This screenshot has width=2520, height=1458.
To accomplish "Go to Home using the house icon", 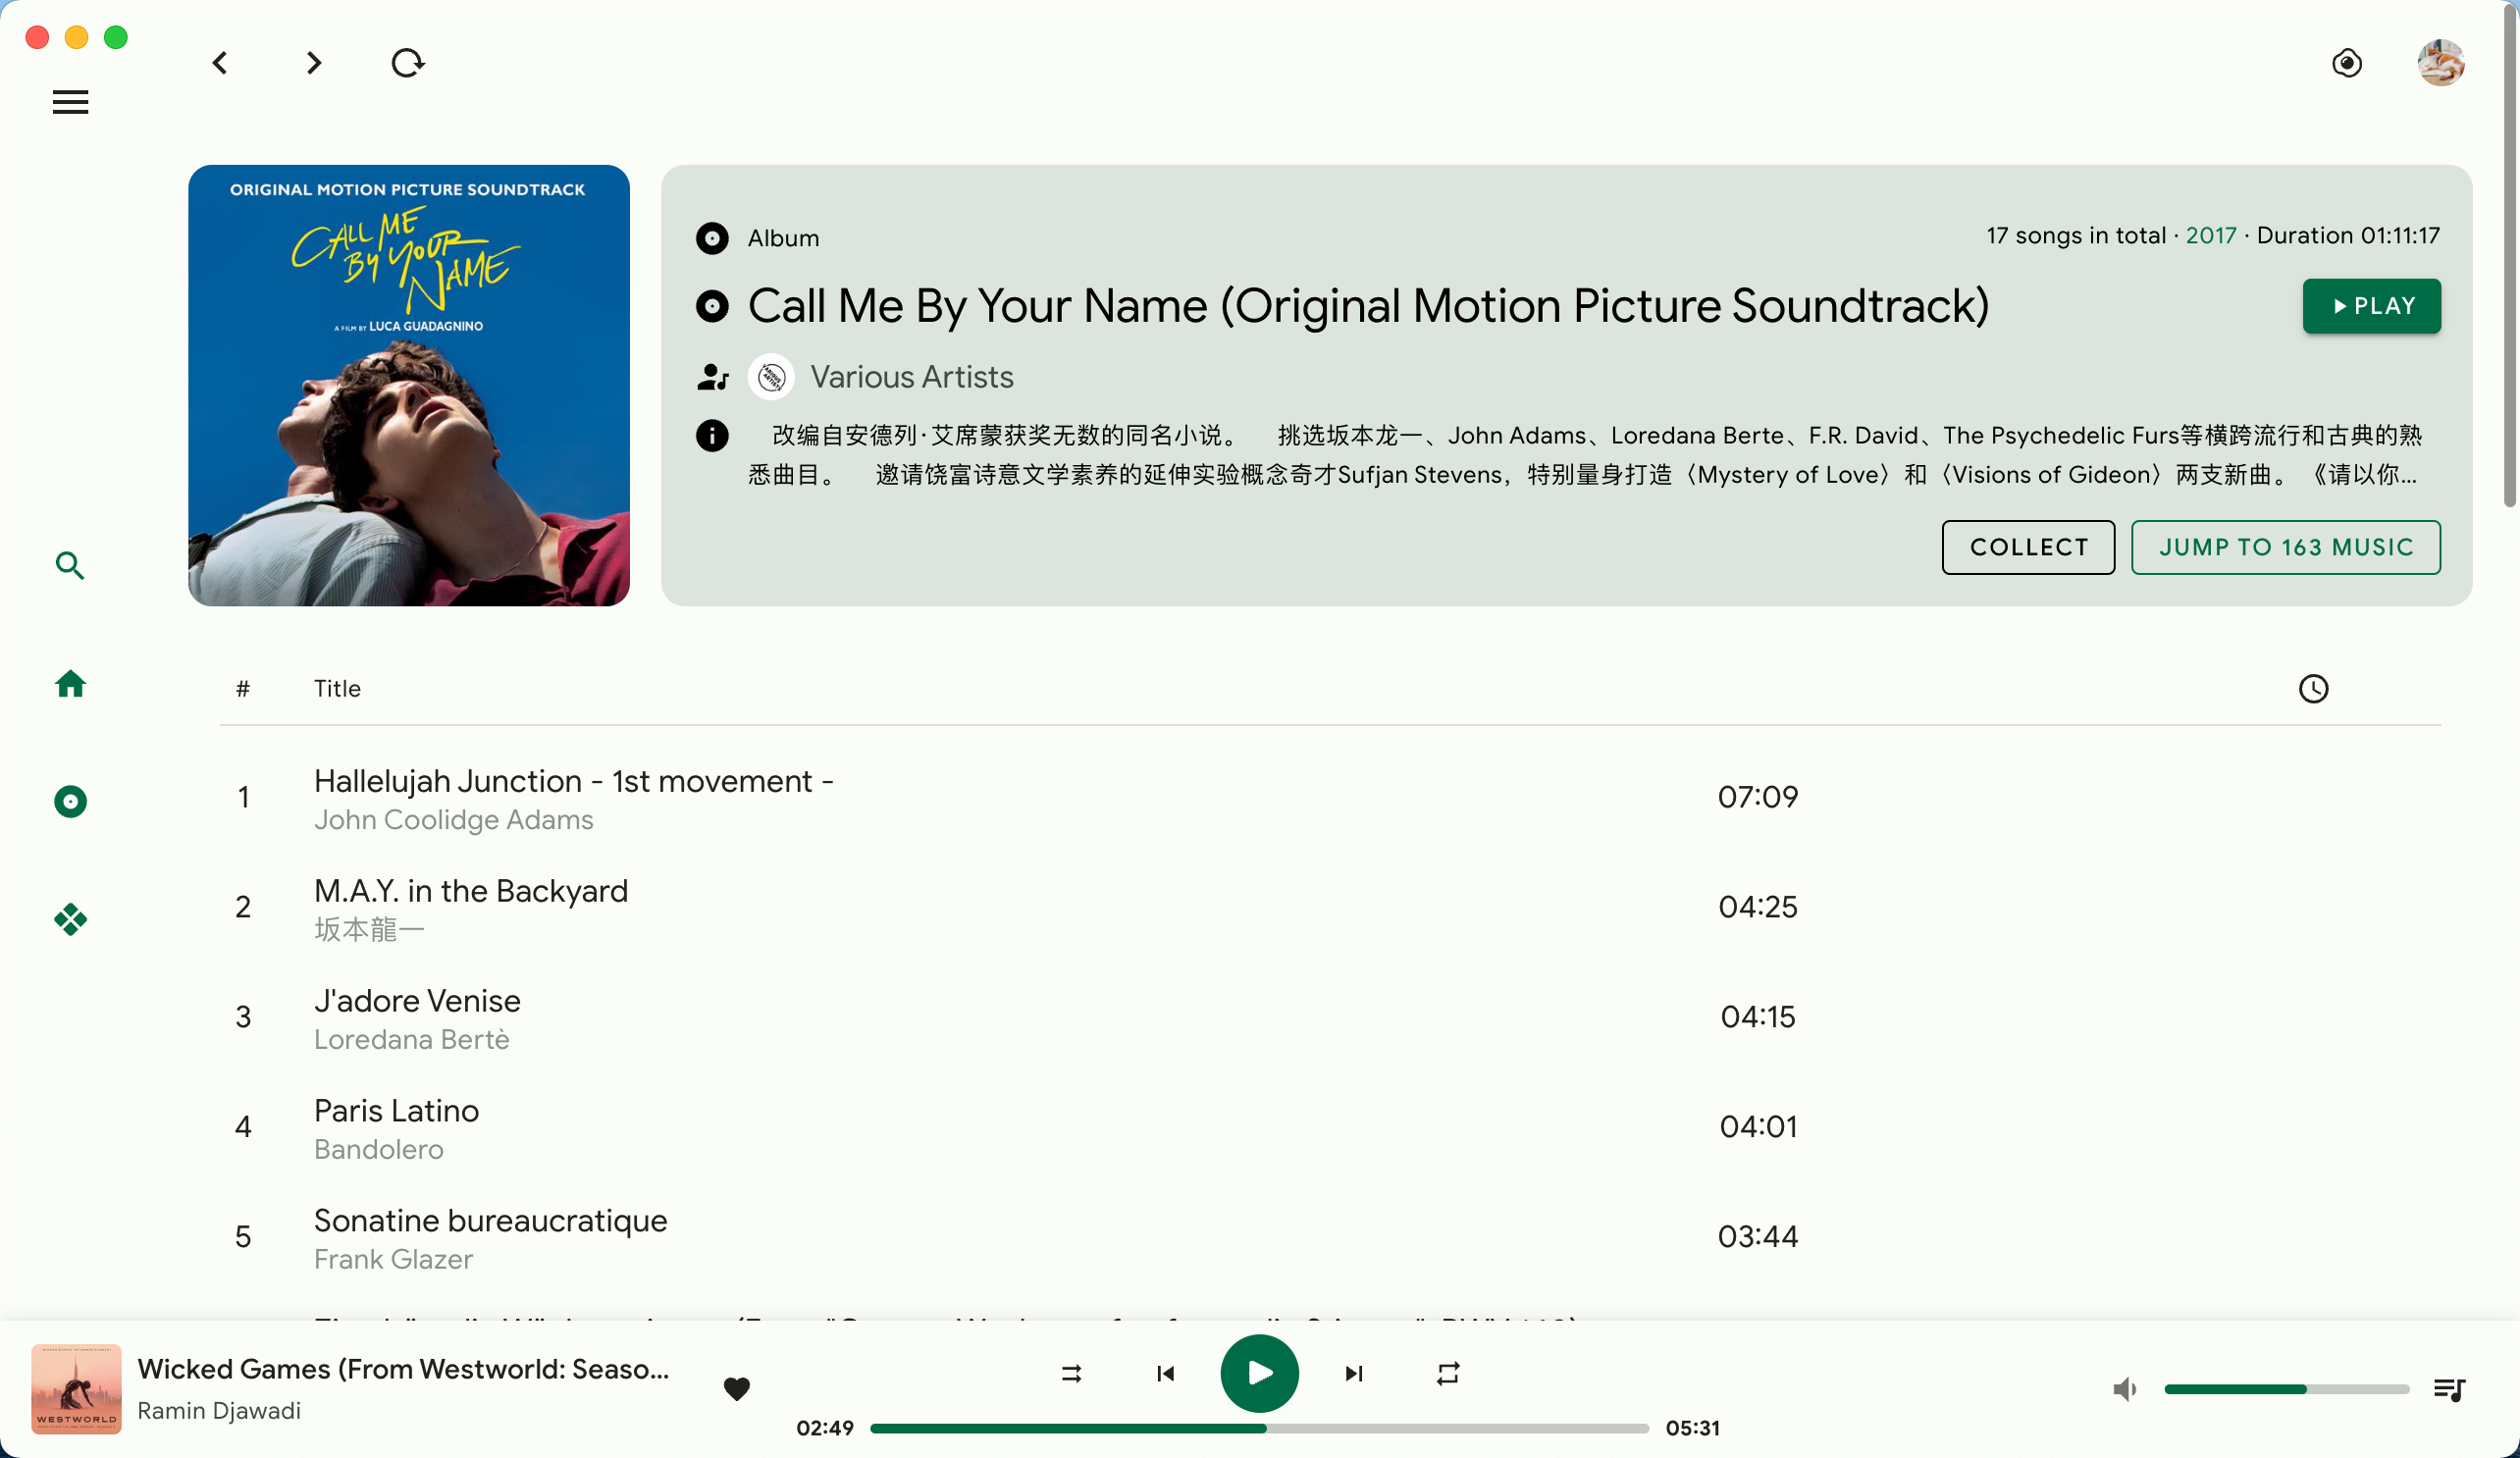I will pyautogui.click(x=70, y=683).
